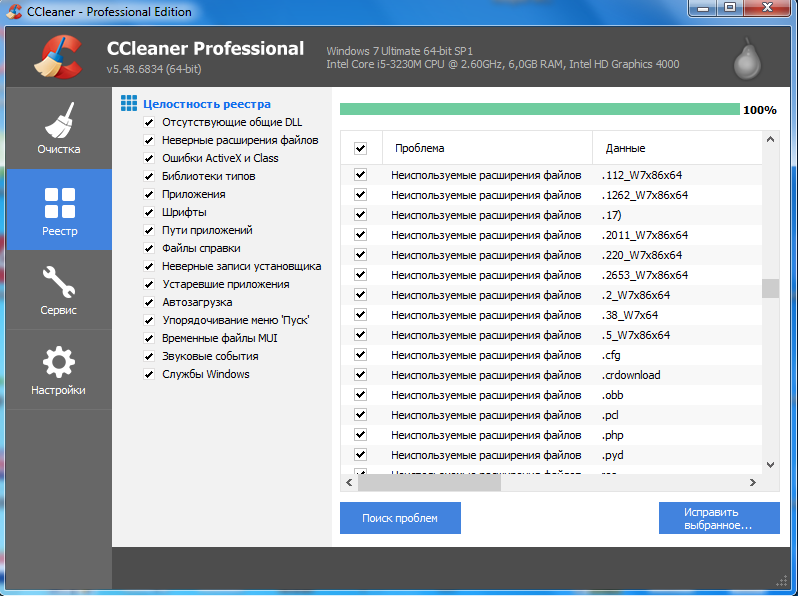Uncheck the .1262_W7x86x64 result row
The height and width of the screenshot is (596, 798).
pos(360,194)
